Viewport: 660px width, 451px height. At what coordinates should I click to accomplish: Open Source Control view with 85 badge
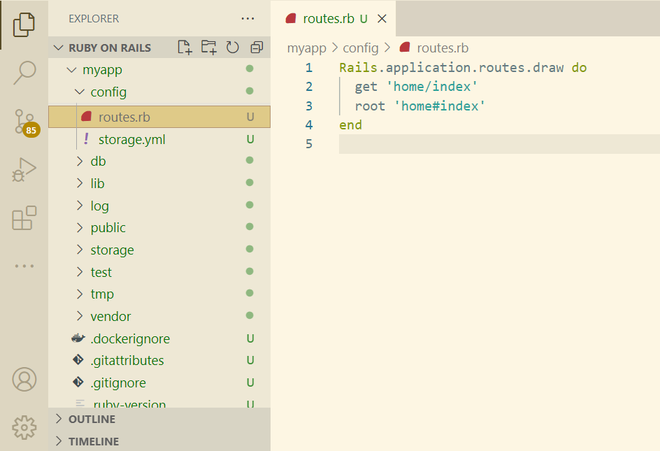[24, 122]
